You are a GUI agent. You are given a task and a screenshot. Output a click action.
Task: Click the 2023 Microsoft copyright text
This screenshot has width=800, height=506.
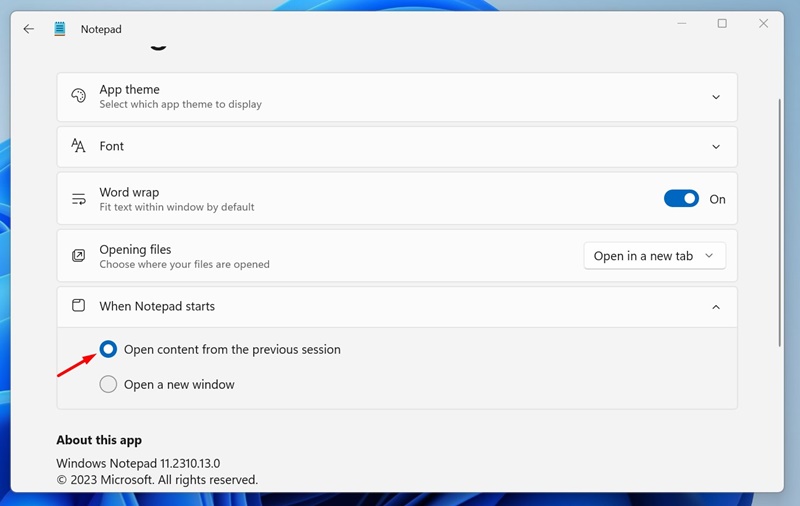157,479
